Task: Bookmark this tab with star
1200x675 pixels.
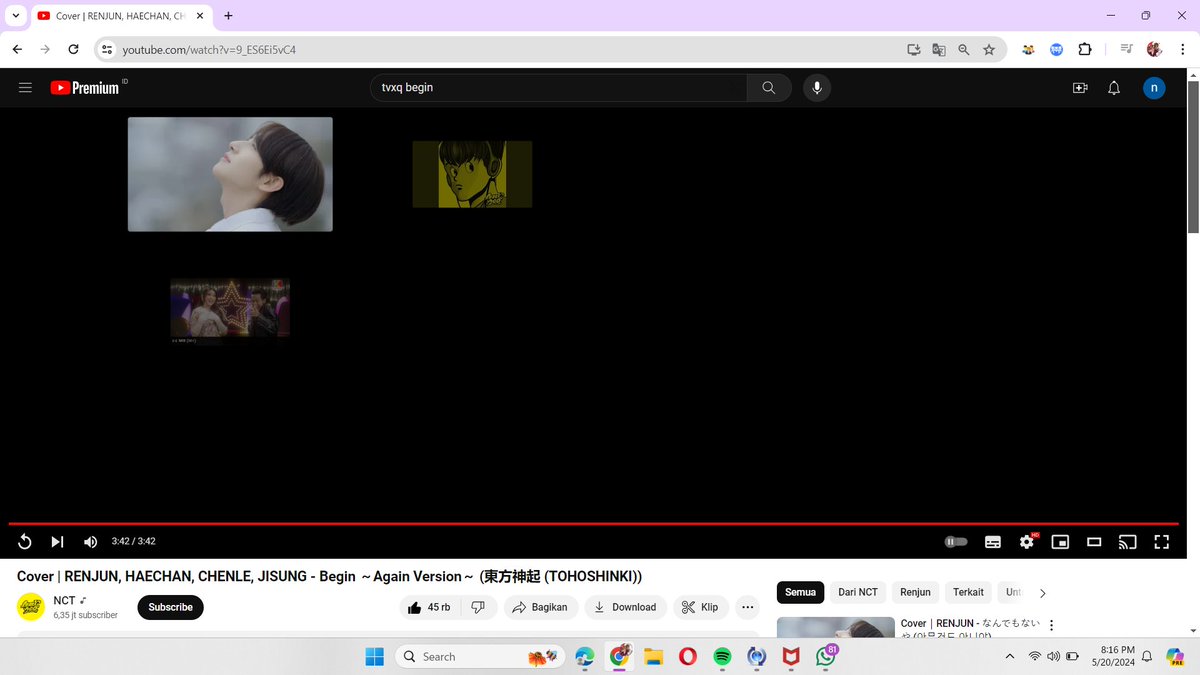Action: (989, 49)
